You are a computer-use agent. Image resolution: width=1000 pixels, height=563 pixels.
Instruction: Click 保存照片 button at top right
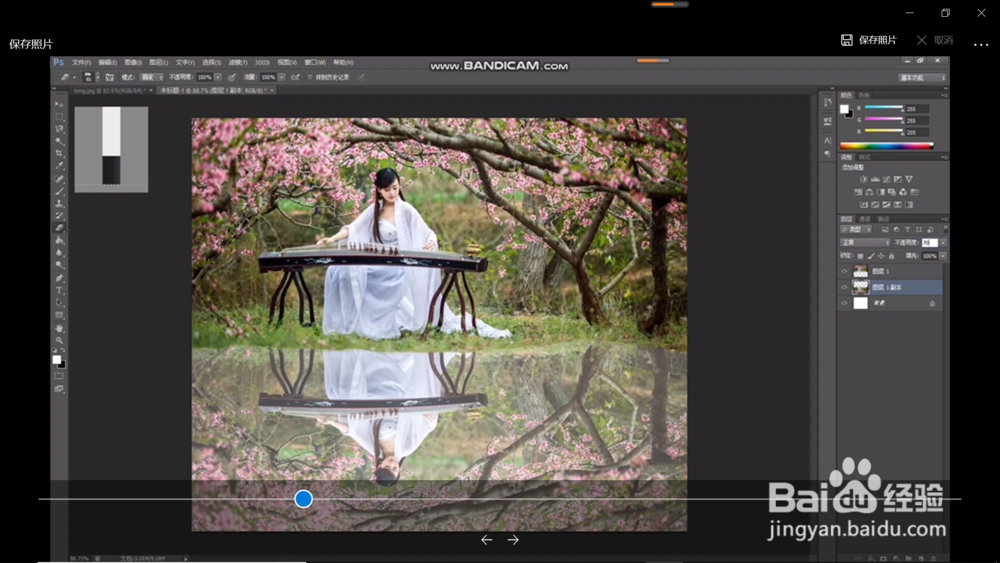point(869,40)
